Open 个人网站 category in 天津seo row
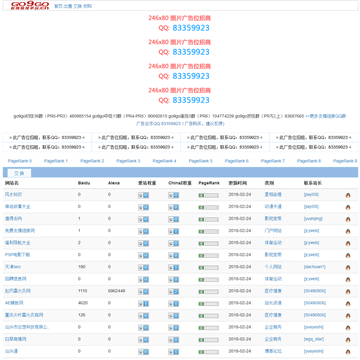Viewport: 360px width, 360px height. click(x=273, y=267)
